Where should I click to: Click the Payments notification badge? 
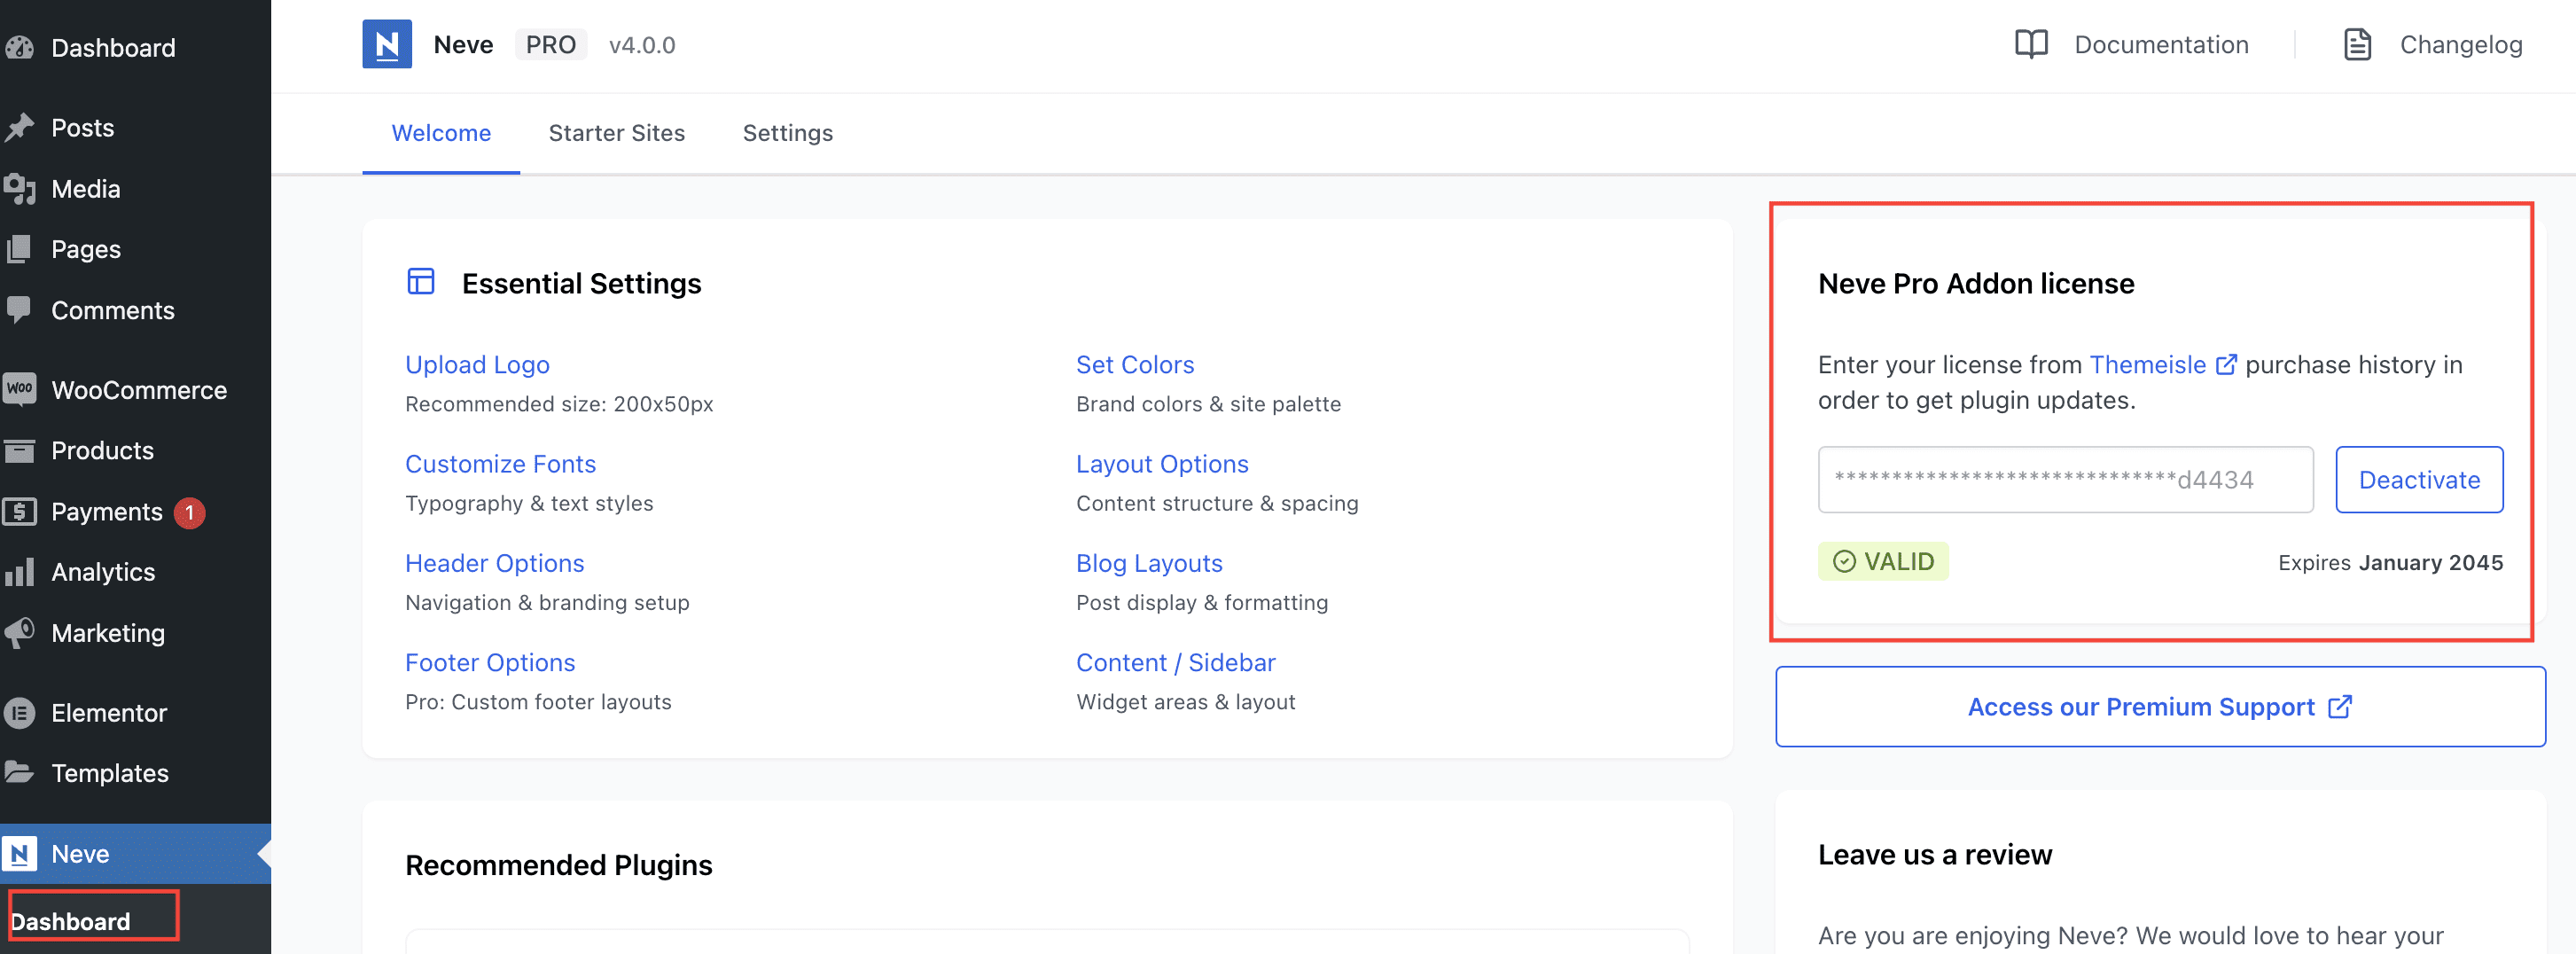coord(189,512)
